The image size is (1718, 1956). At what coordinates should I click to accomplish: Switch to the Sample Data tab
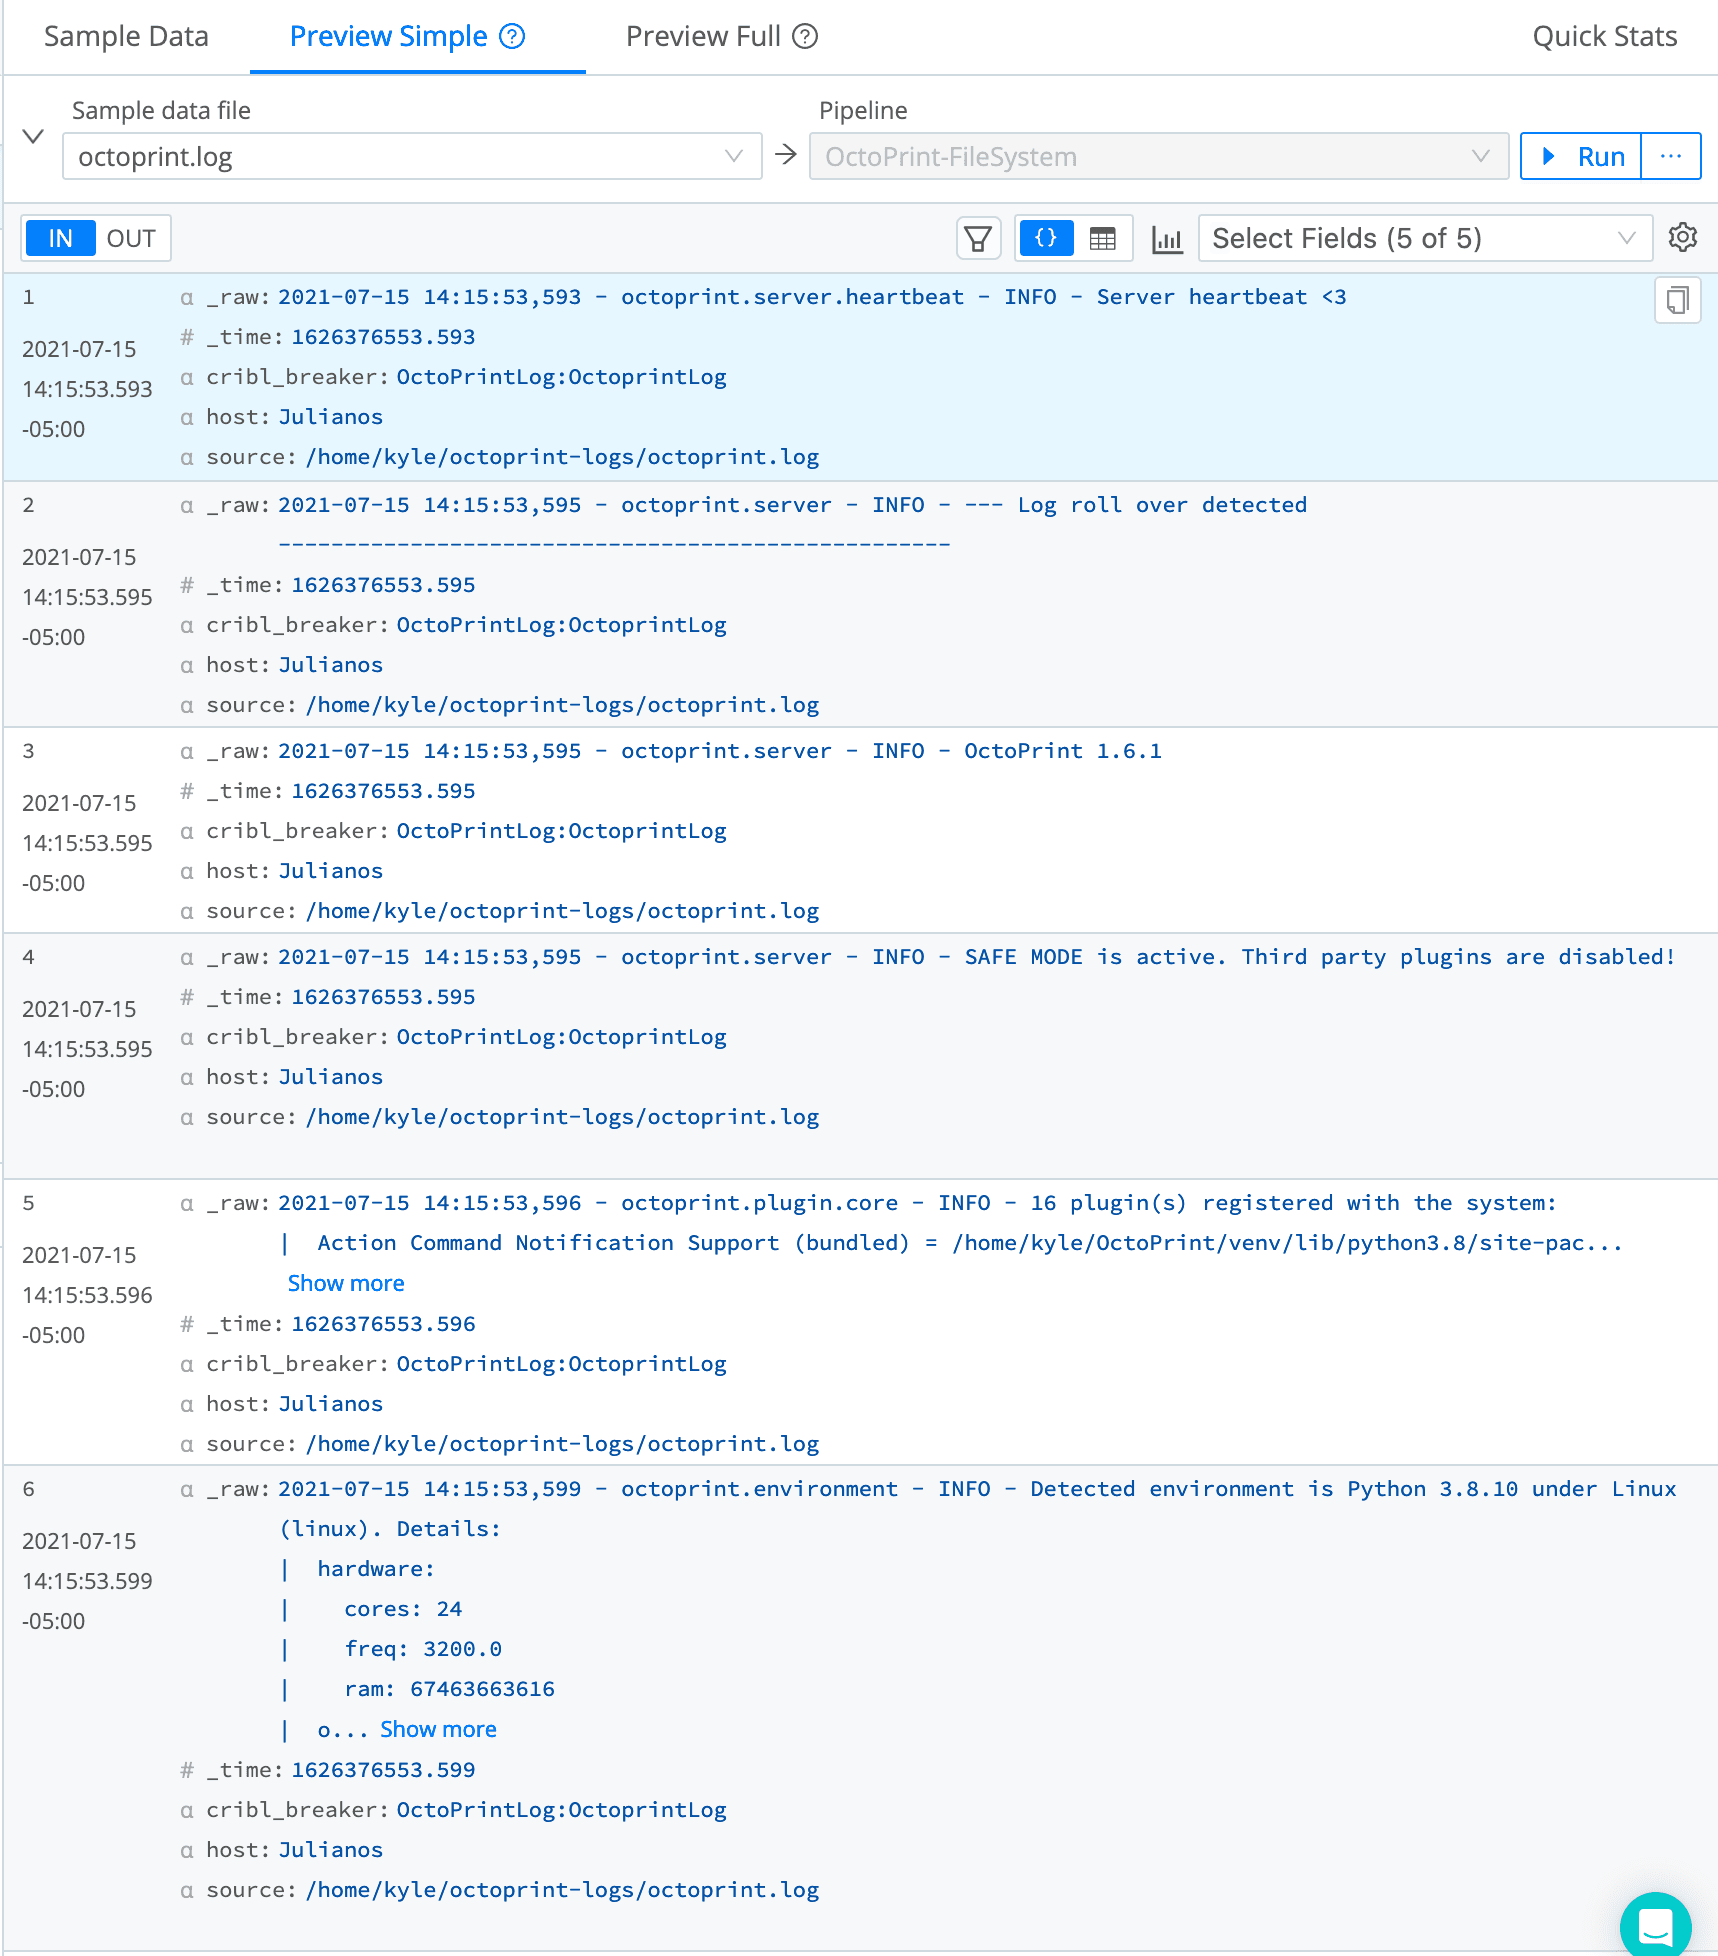[x=126, y=37]
